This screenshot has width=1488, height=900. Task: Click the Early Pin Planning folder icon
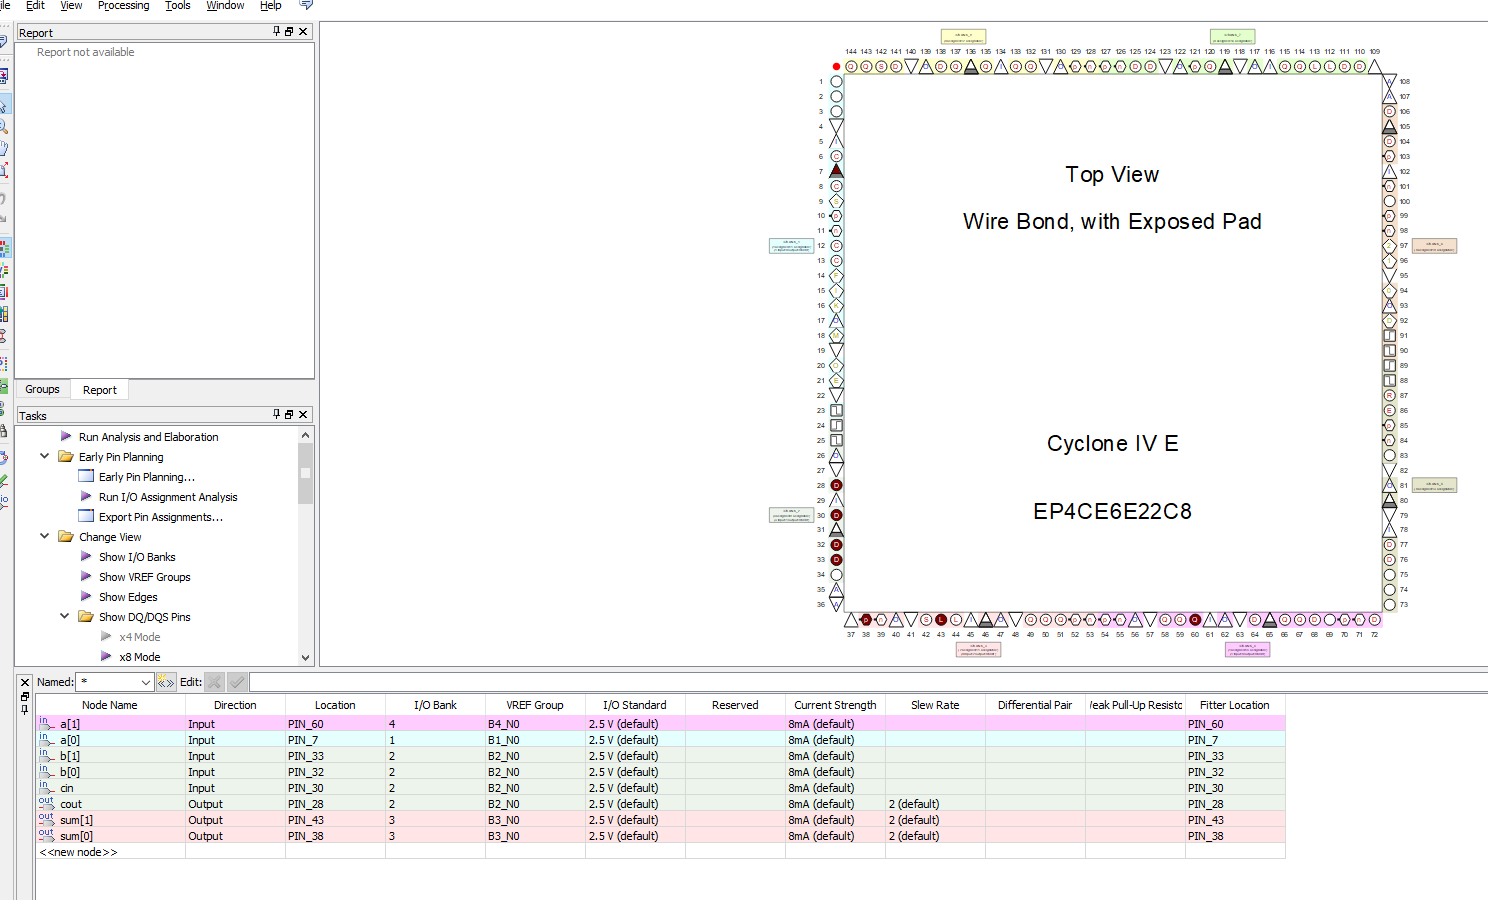tap(66, 457)
